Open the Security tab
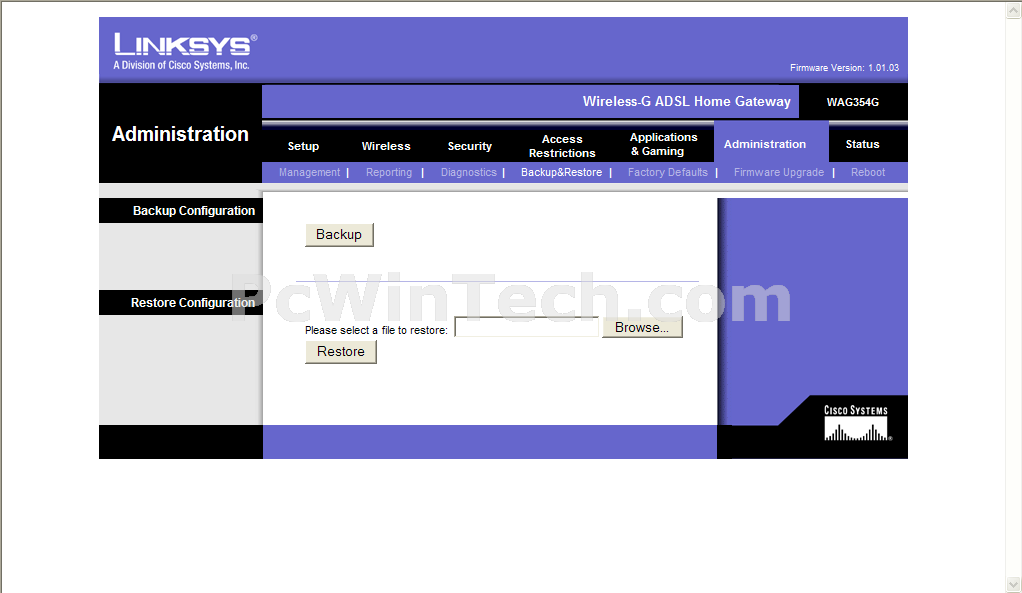The width and height of the screenshot is (1022, 593). (469, 146)
